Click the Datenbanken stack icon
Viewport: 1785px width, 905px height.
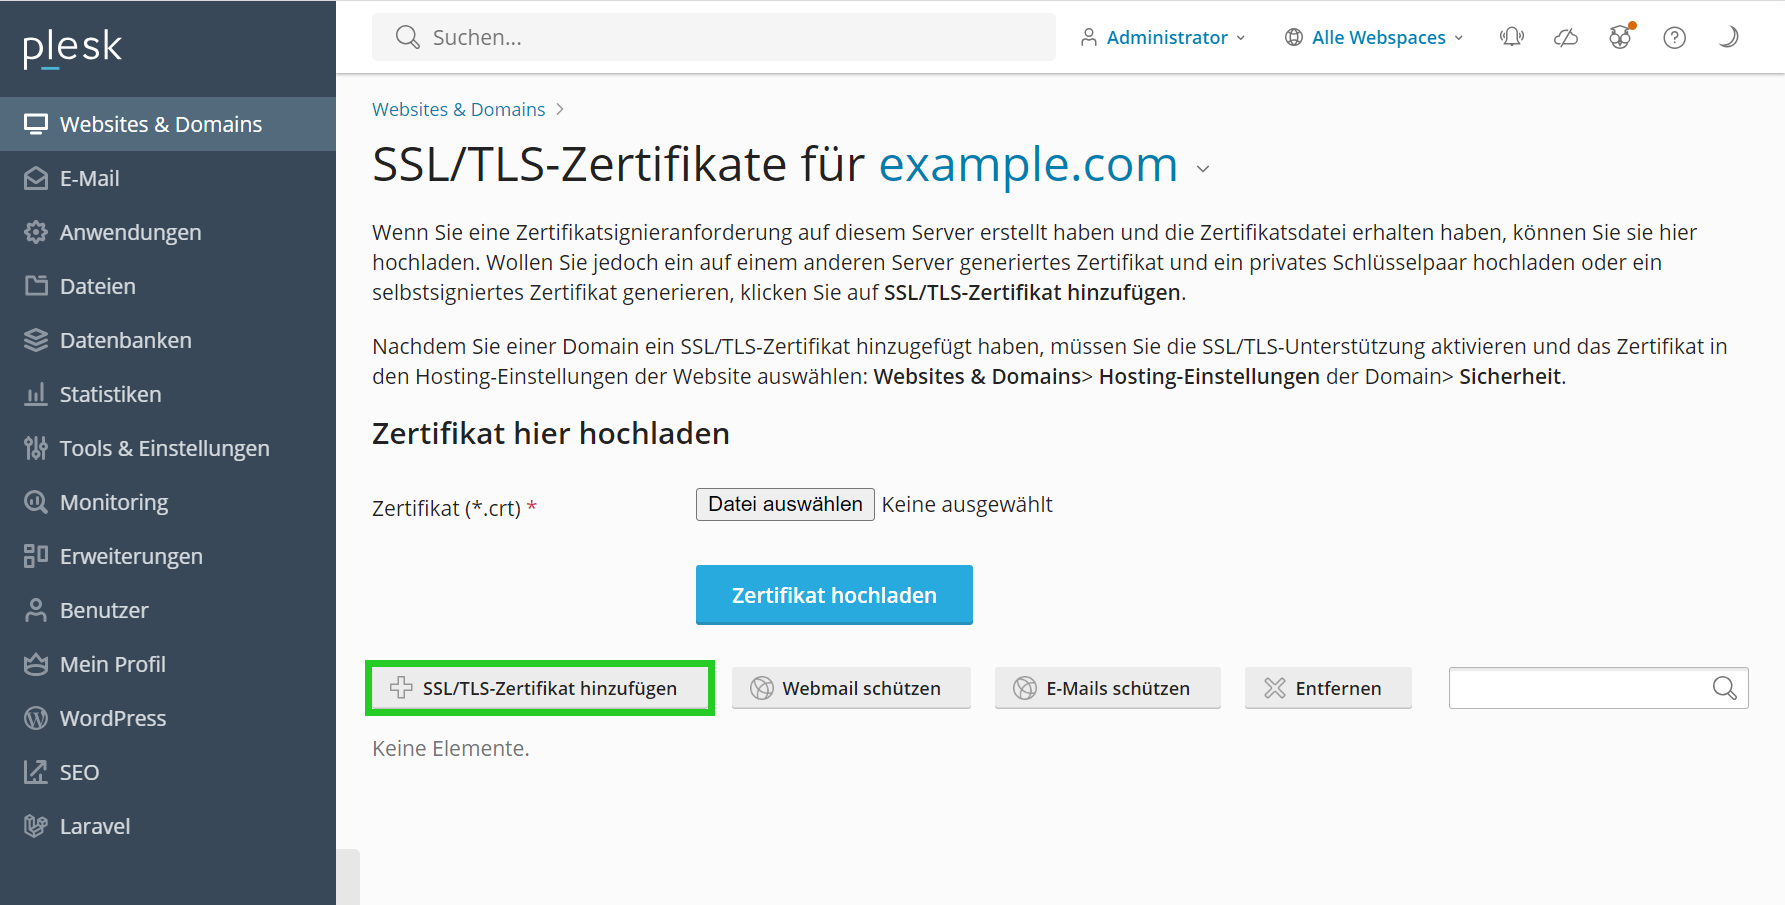click(x=36, y=340)
